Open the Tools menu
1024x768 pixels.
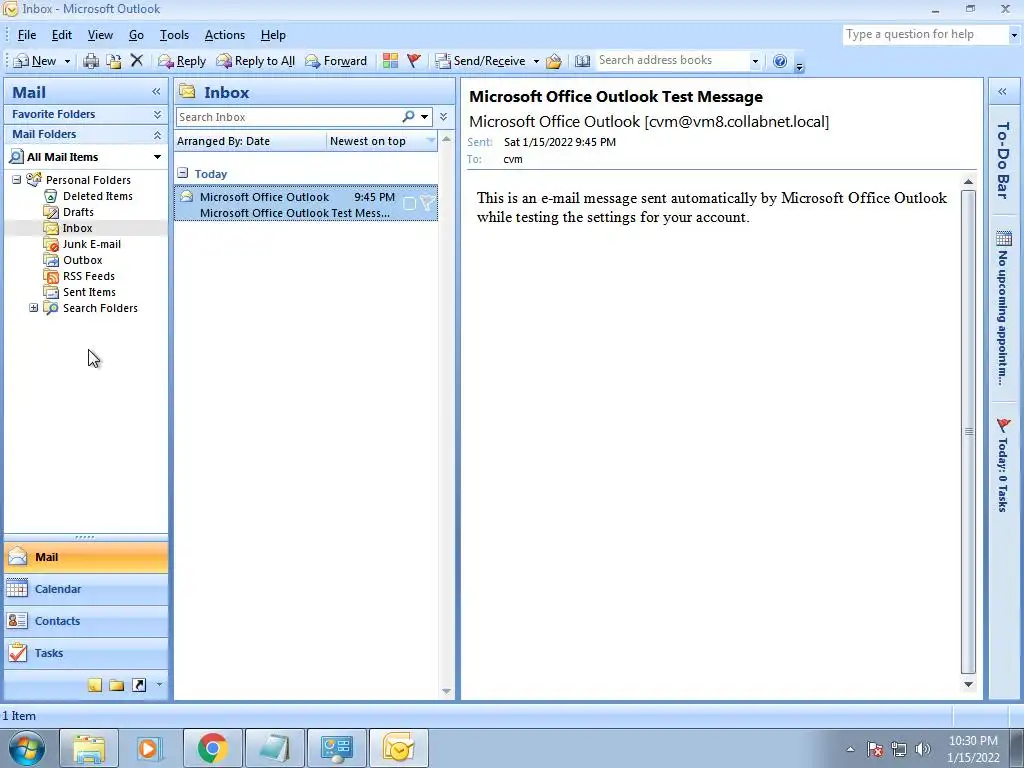click(x=174, y=35)
